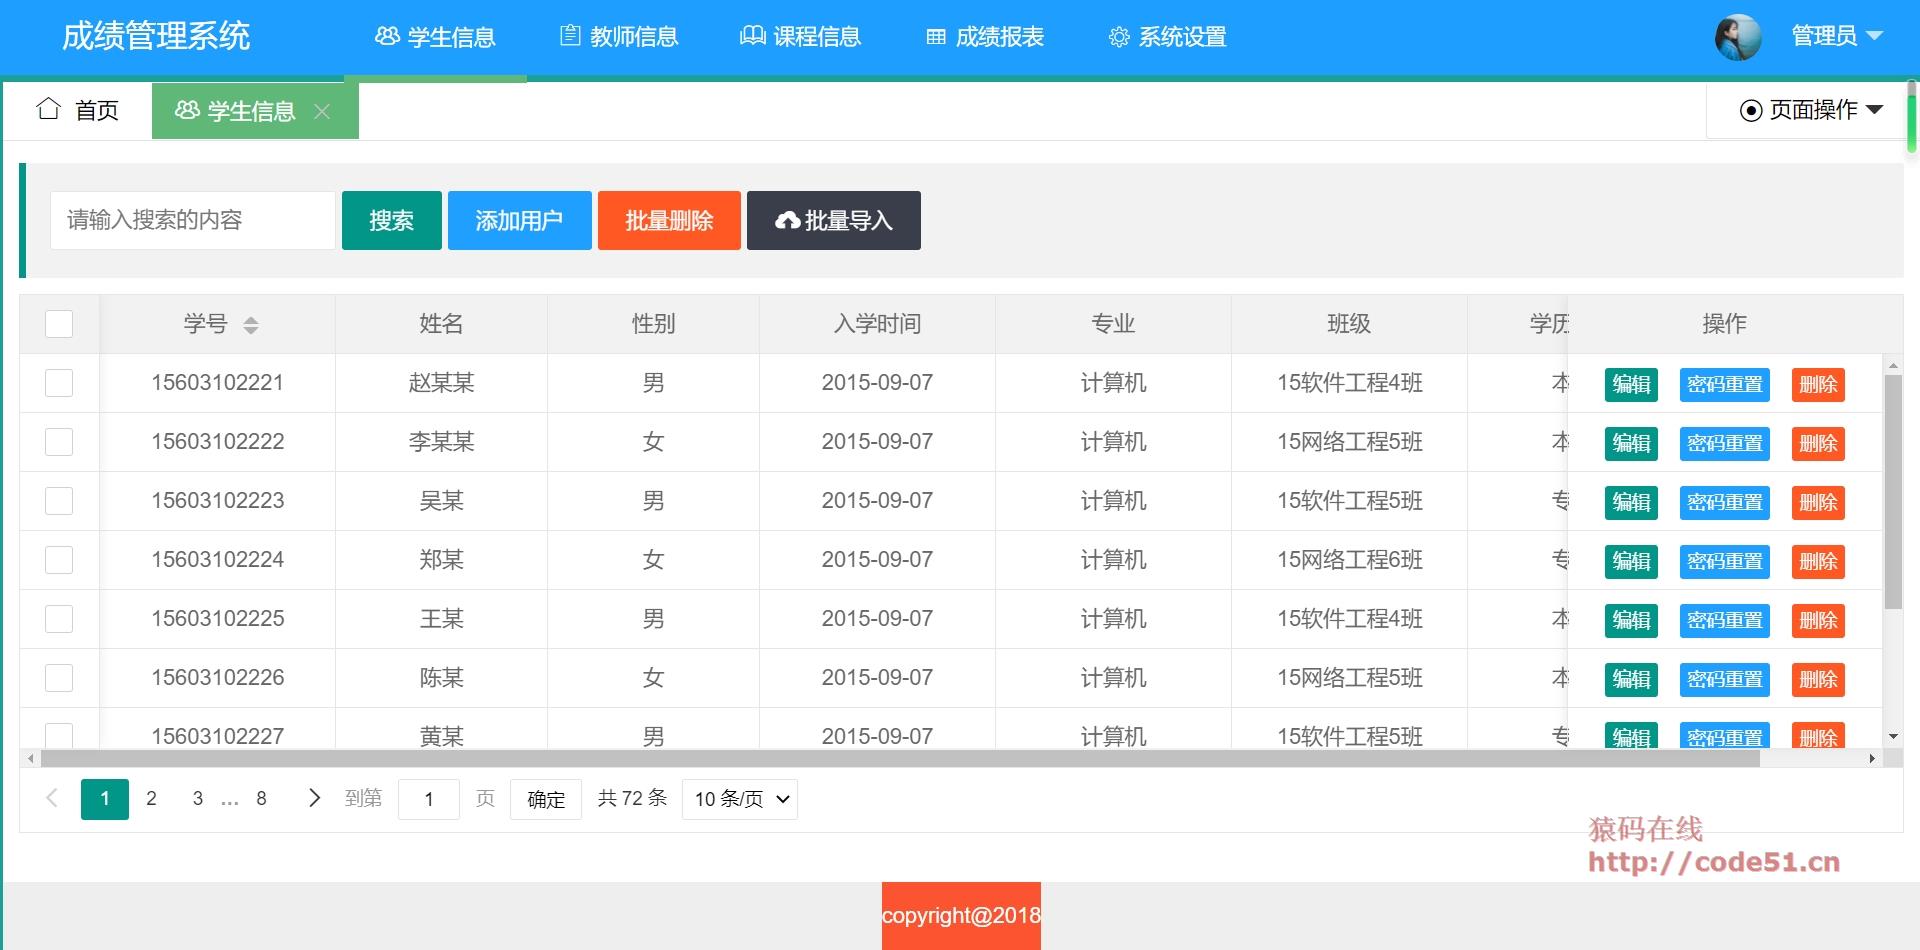Screen dimensions: 1920x950
Task: Close the 学生信息 tab
Action: click(x=322, y=111)
